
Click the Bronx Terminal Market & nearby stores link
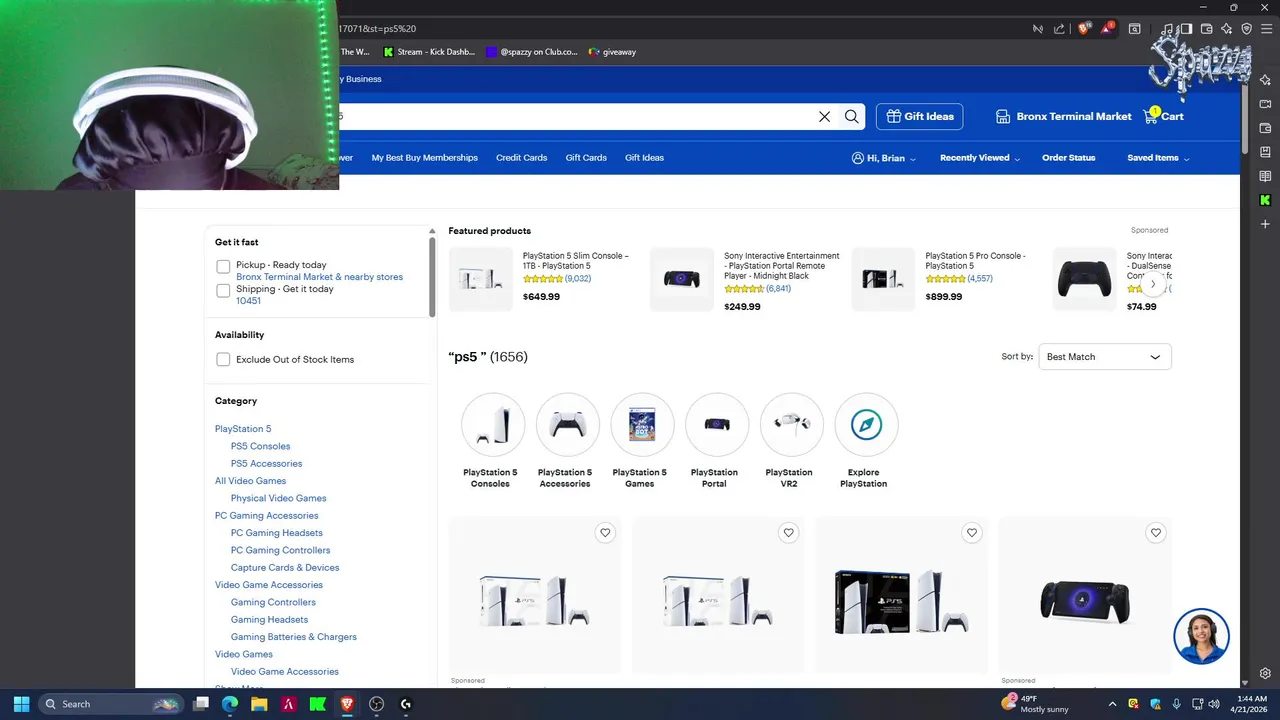(x=319, y=277)
